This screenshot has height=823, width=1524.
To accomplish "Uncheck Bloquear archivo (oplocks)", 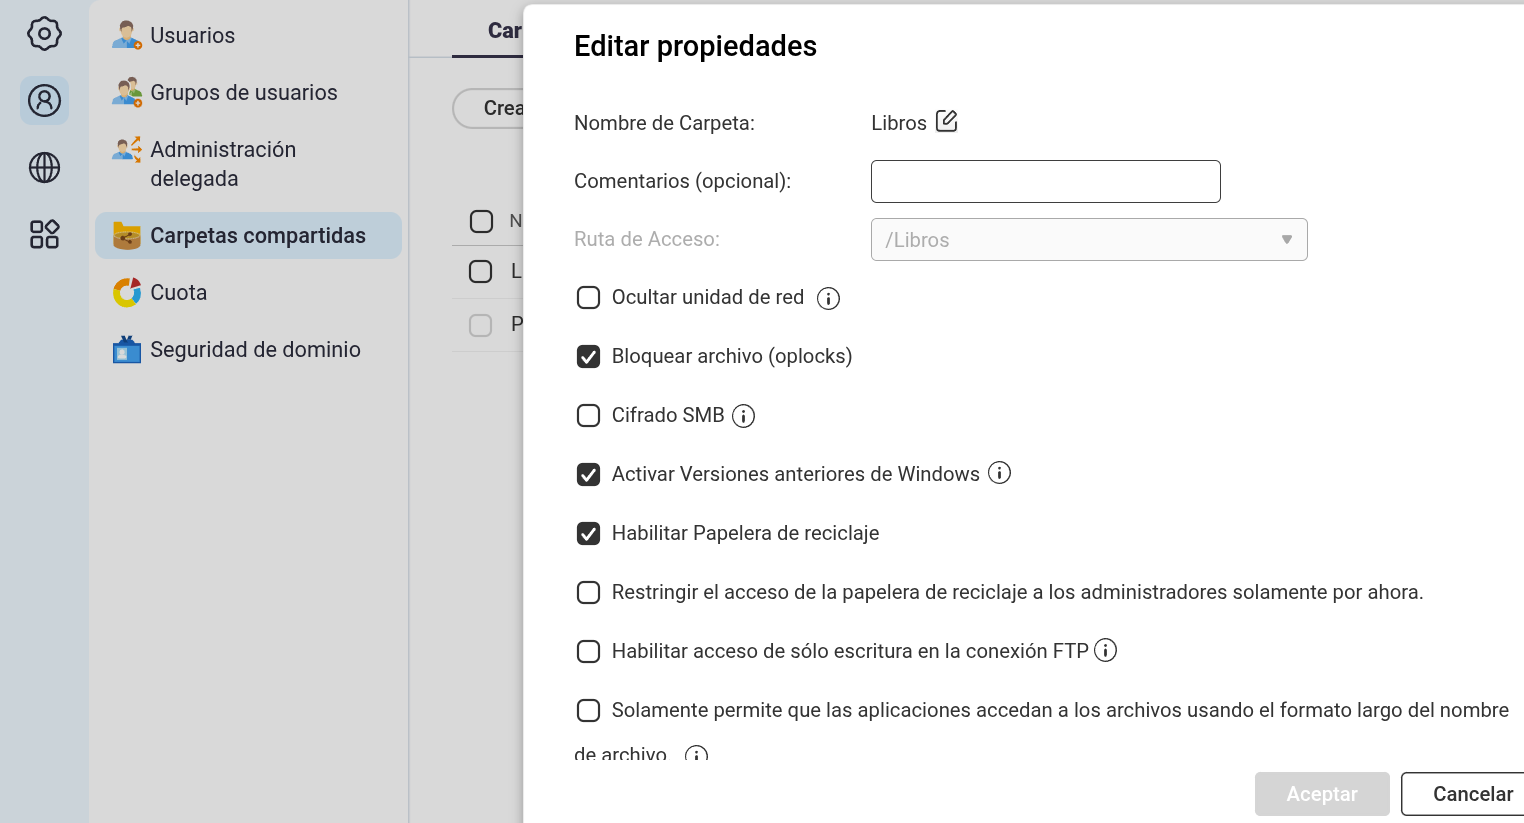I will [589, 357].
